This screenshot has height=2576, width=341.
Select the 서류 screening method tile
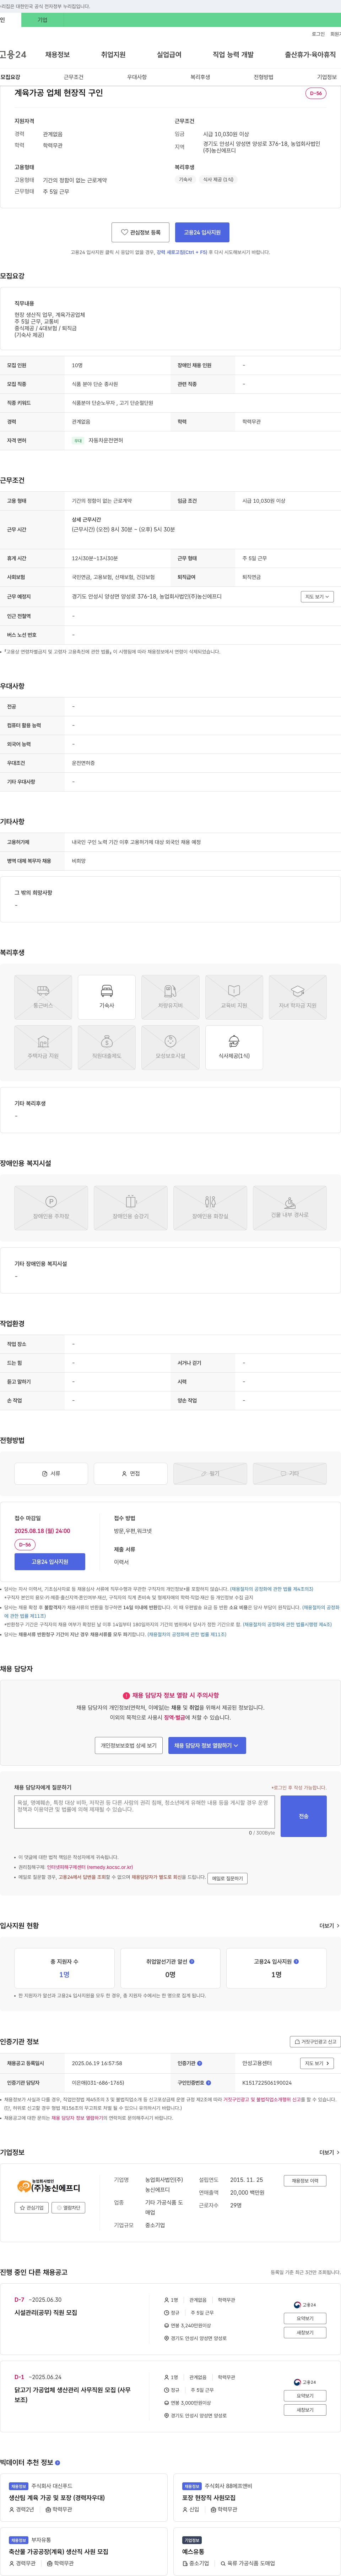(51, 1474)
